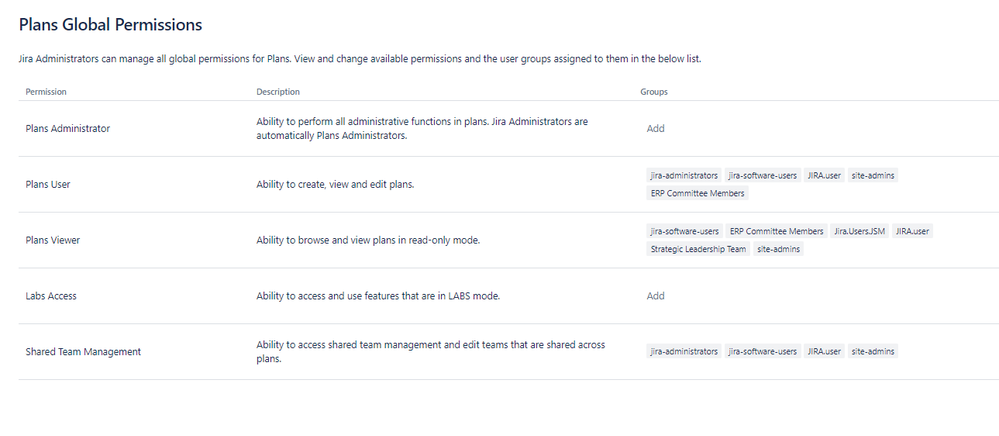The width and height of the screenshot is (999, 436).
Task: Select ERP Committee Members tag in Plans Viewer
Action: pyautogui.click(x=777, y=231)
